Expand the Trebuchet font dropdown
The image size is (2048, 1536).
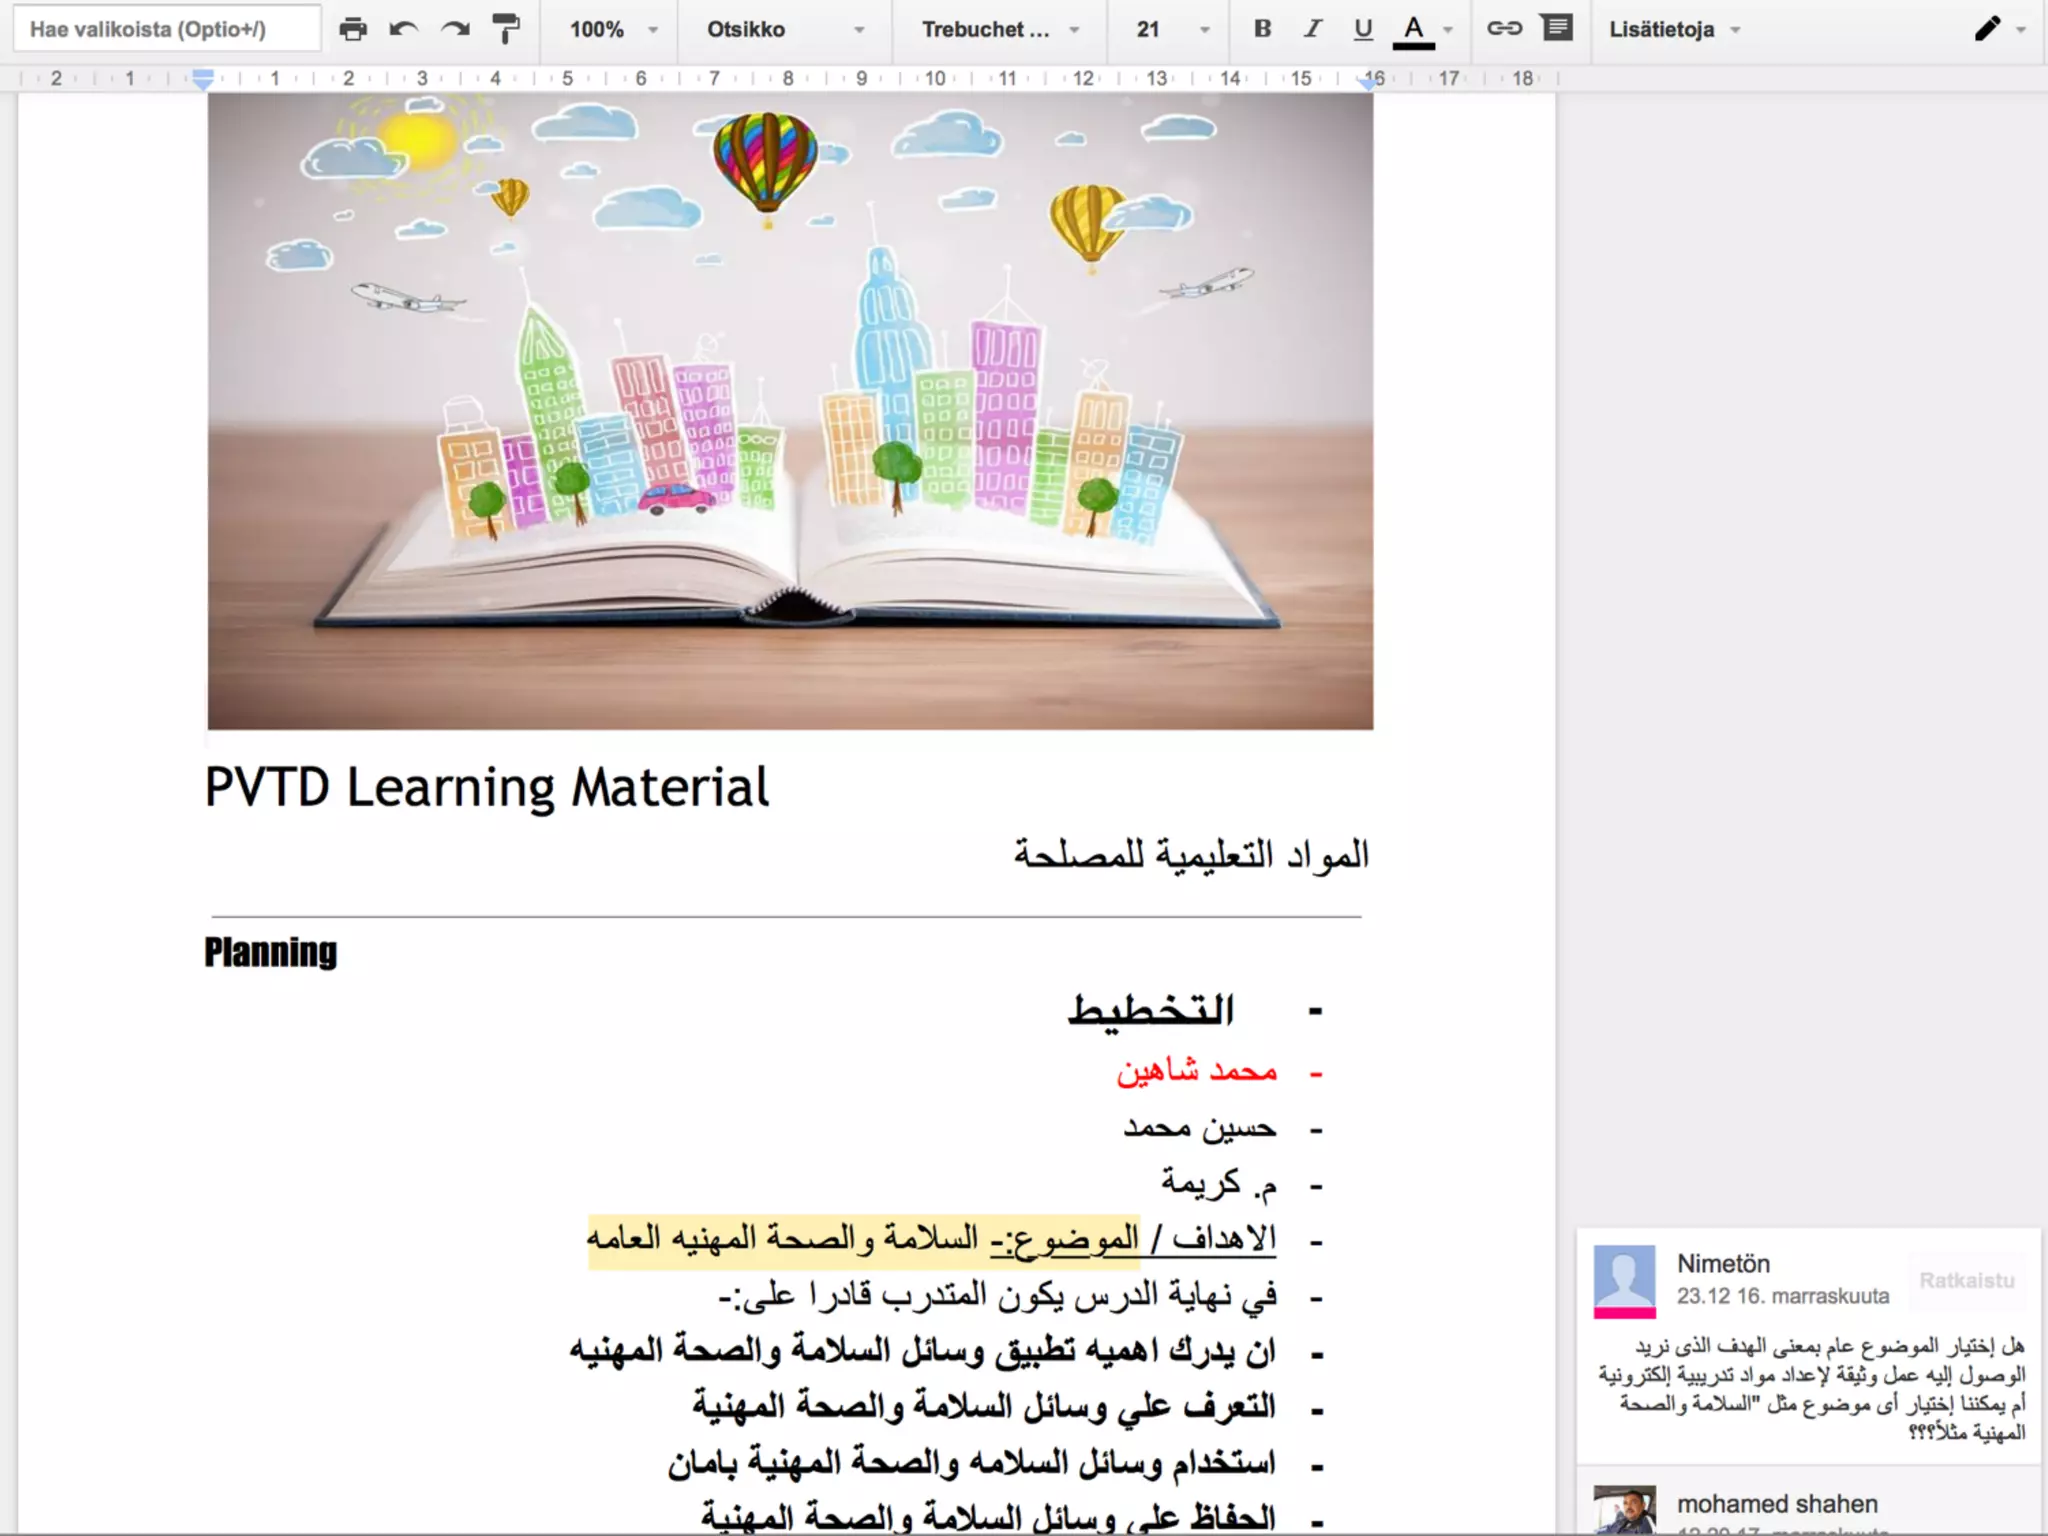point(1000,29)
